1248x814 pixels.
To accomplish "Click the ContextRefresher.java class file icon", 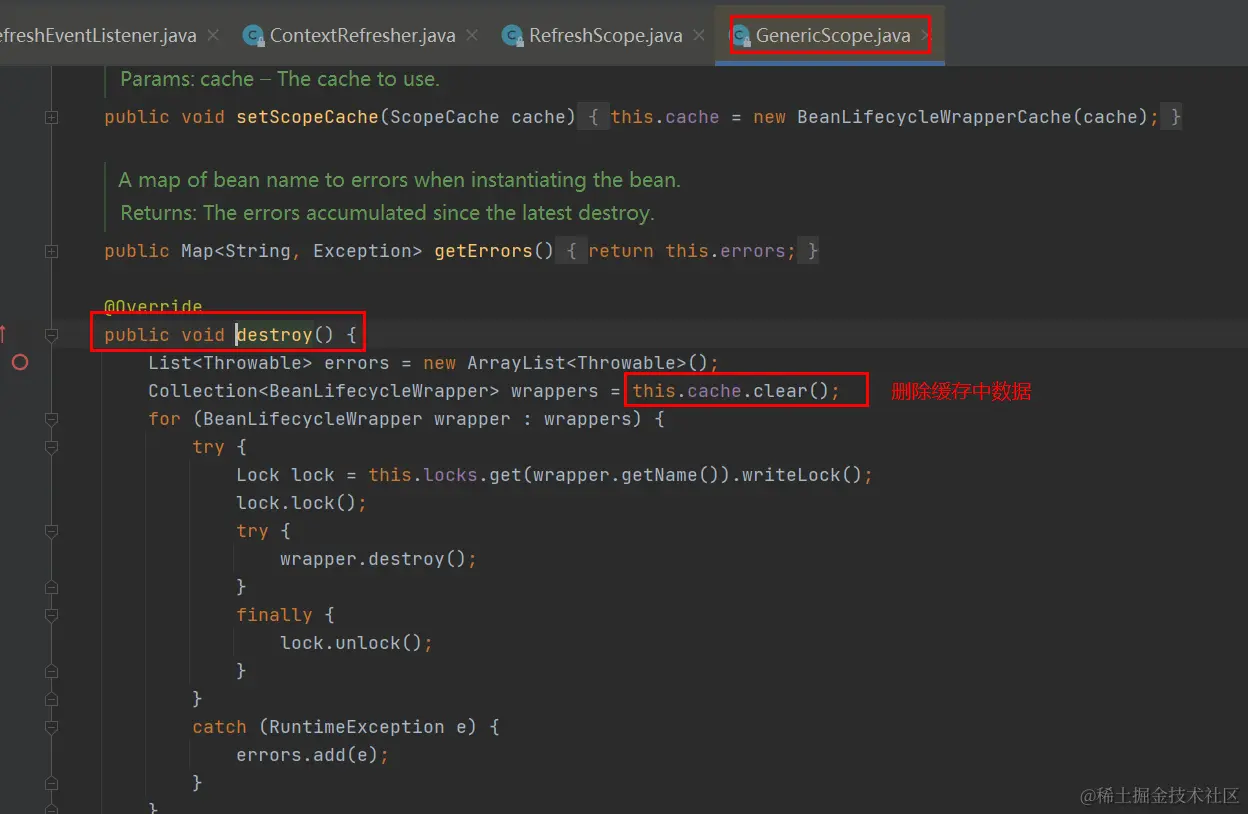I will 254,36.
